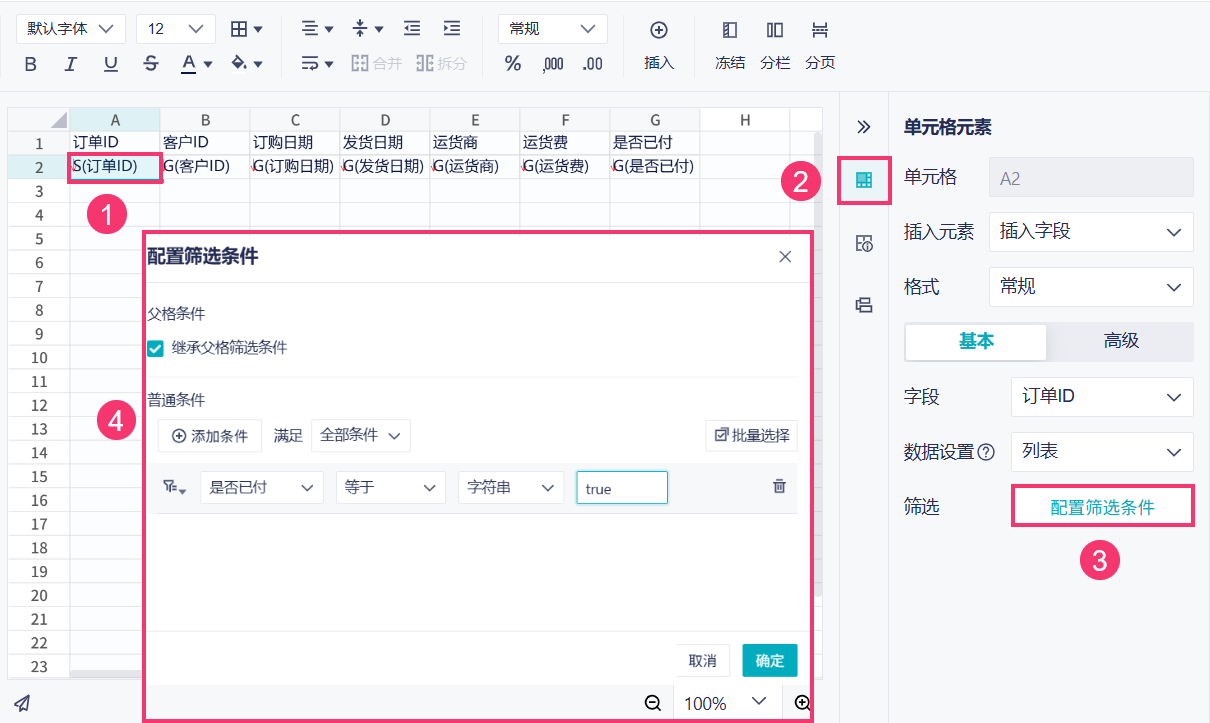Select cell B2 G(客户ID)
The image size is (1210, 723).
[x=205, y=166]
